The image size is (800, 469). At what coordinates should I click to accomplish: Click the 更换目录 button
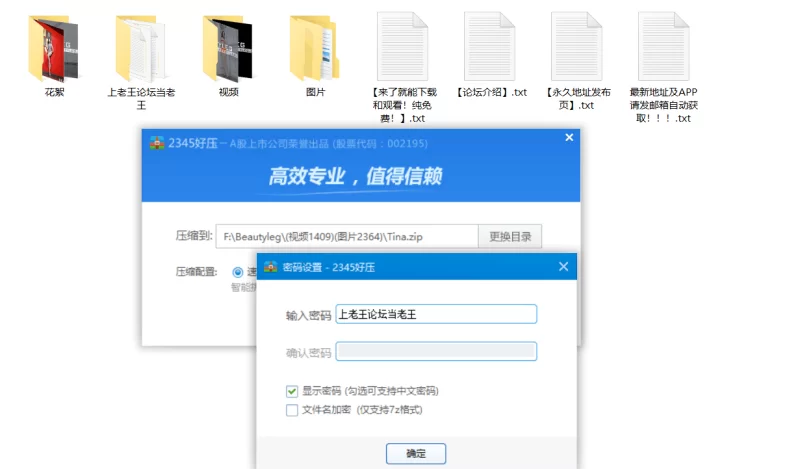[x=510, y=236]
